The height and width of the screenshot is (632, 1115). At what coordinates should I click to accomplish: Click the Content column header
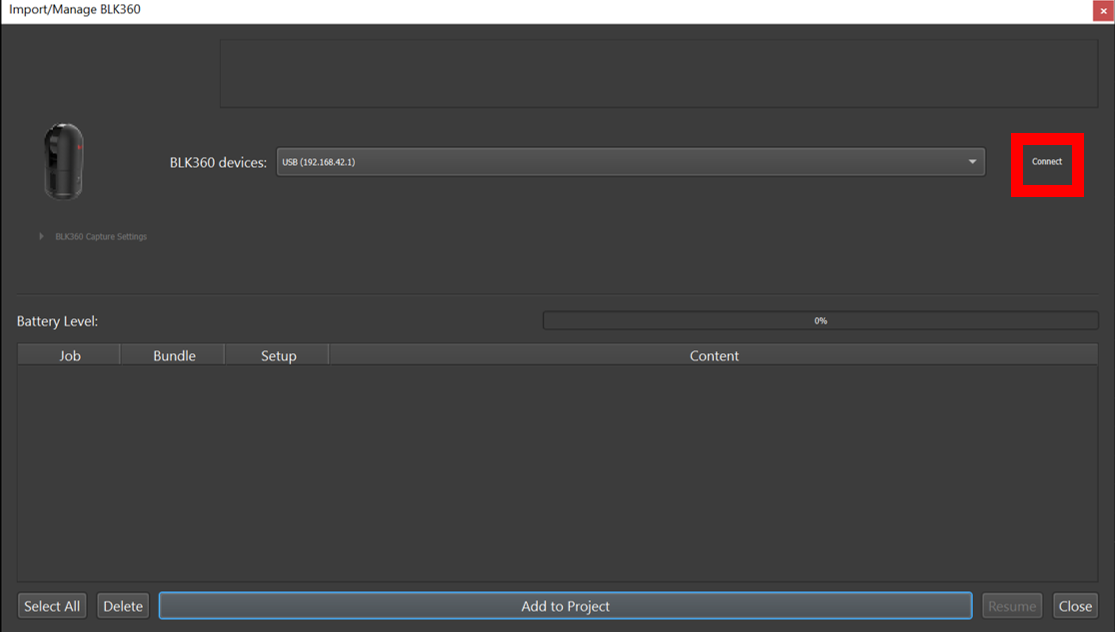click(x=713, y=355)
